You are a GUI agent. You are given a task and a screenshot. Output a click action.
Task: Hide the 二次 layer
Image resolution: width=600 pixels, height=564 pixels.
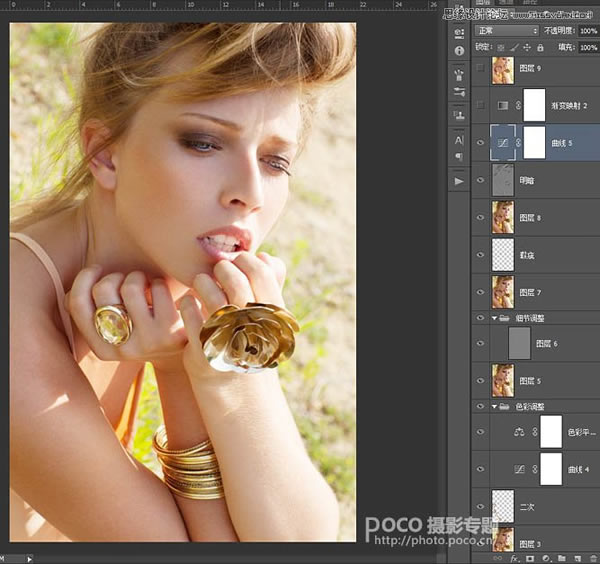(480, 507)
